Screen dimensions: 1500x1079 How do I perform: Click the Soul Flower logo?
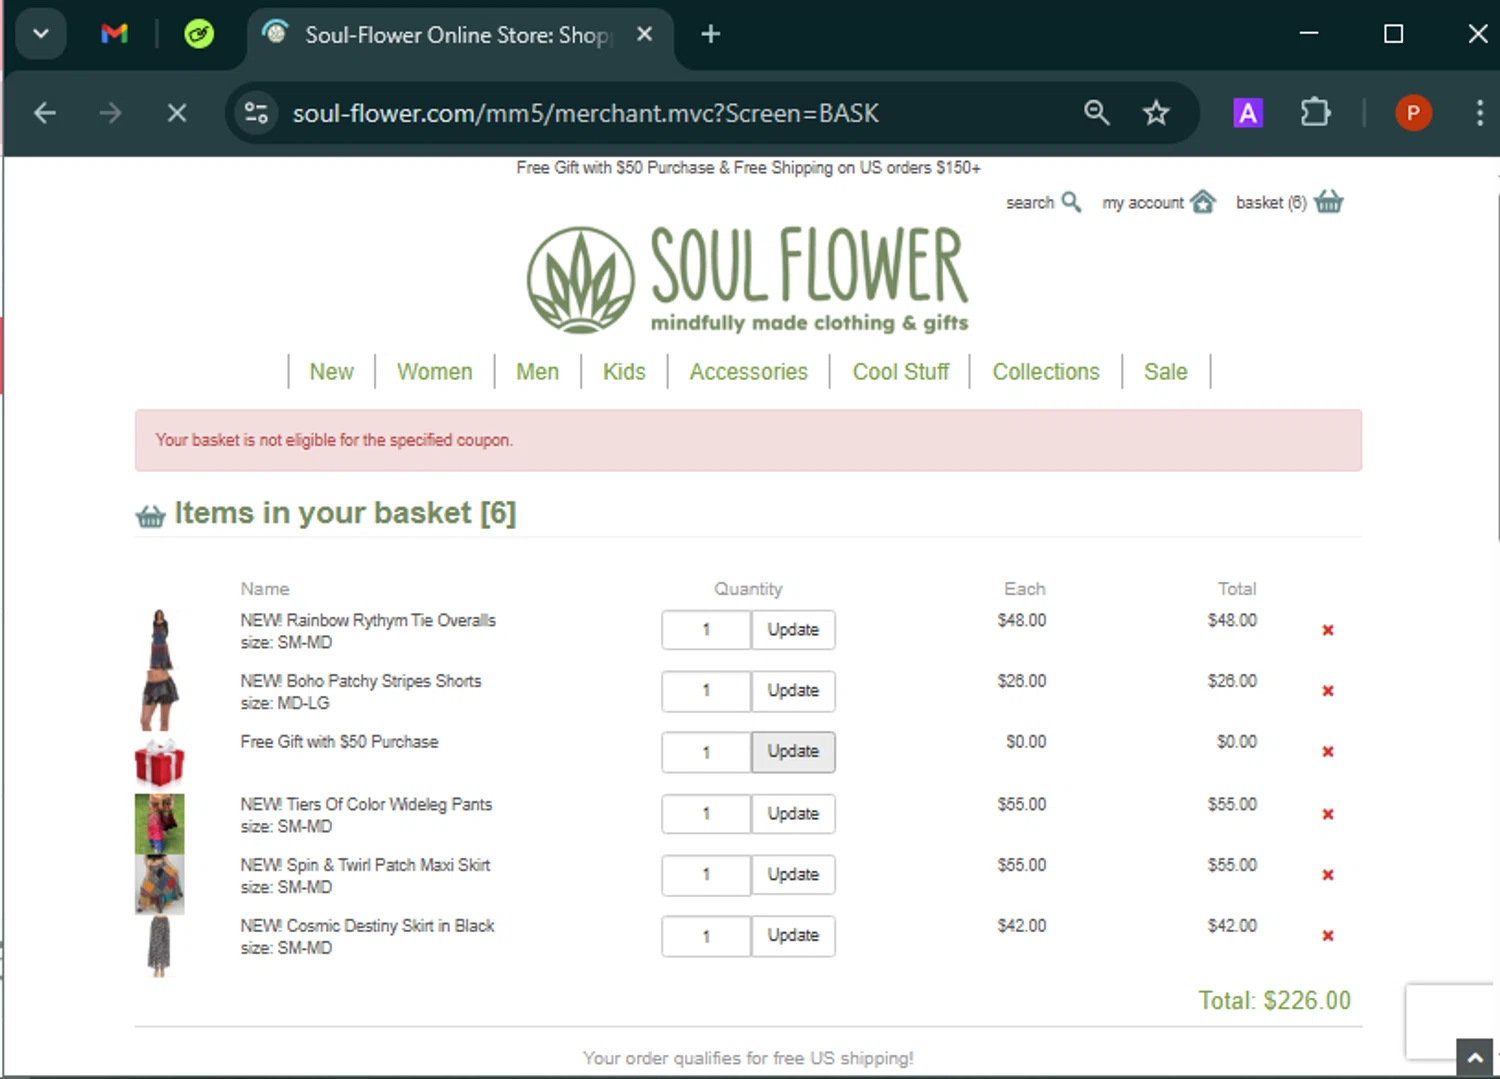(x=747, y=280)
